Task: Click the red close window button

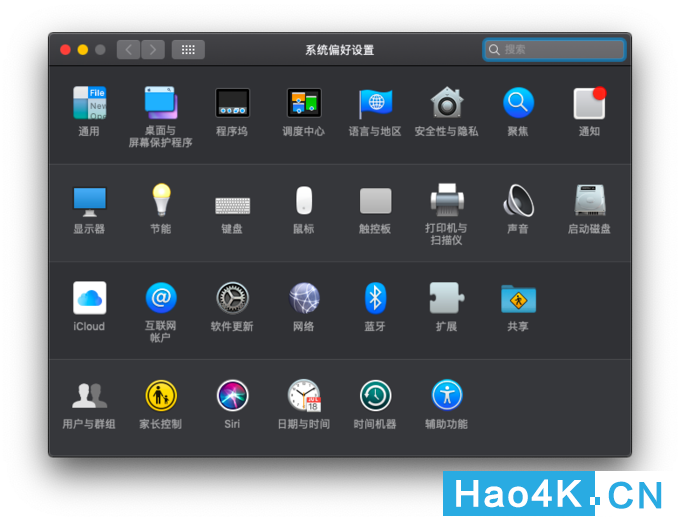Action: coord(65,49)
